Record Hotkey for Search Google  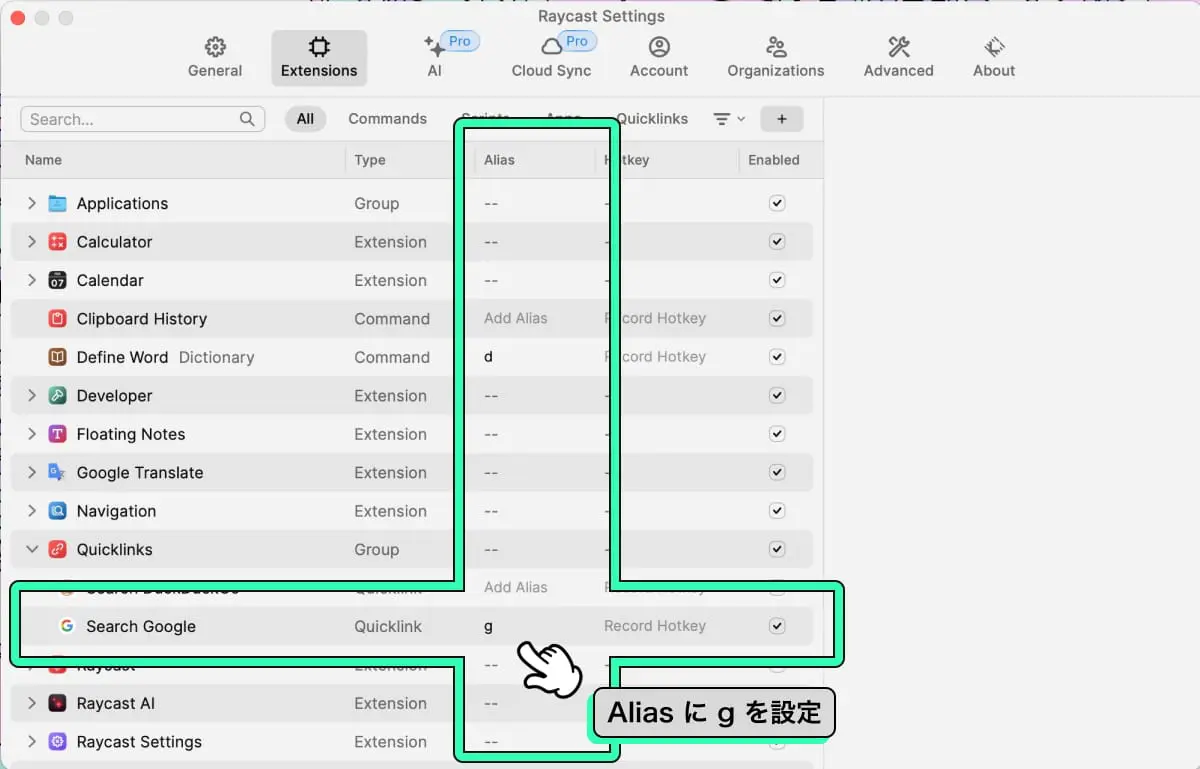655,626
